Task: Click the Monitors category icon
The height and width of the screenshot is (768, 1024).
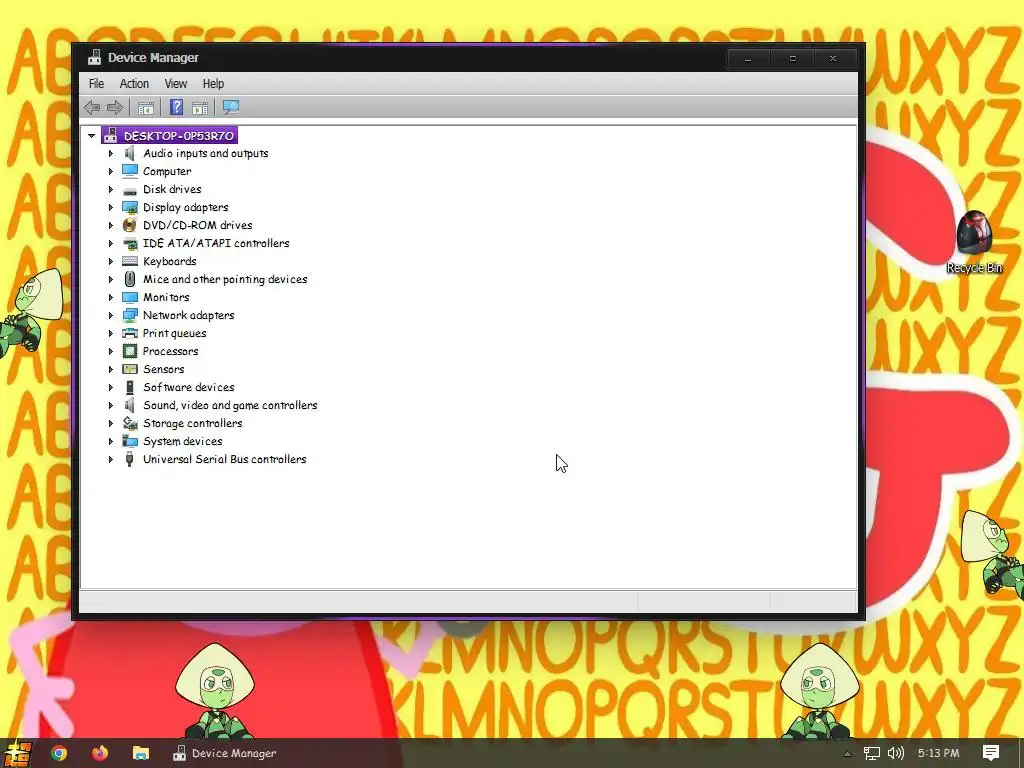Action: tap(130, 297)
